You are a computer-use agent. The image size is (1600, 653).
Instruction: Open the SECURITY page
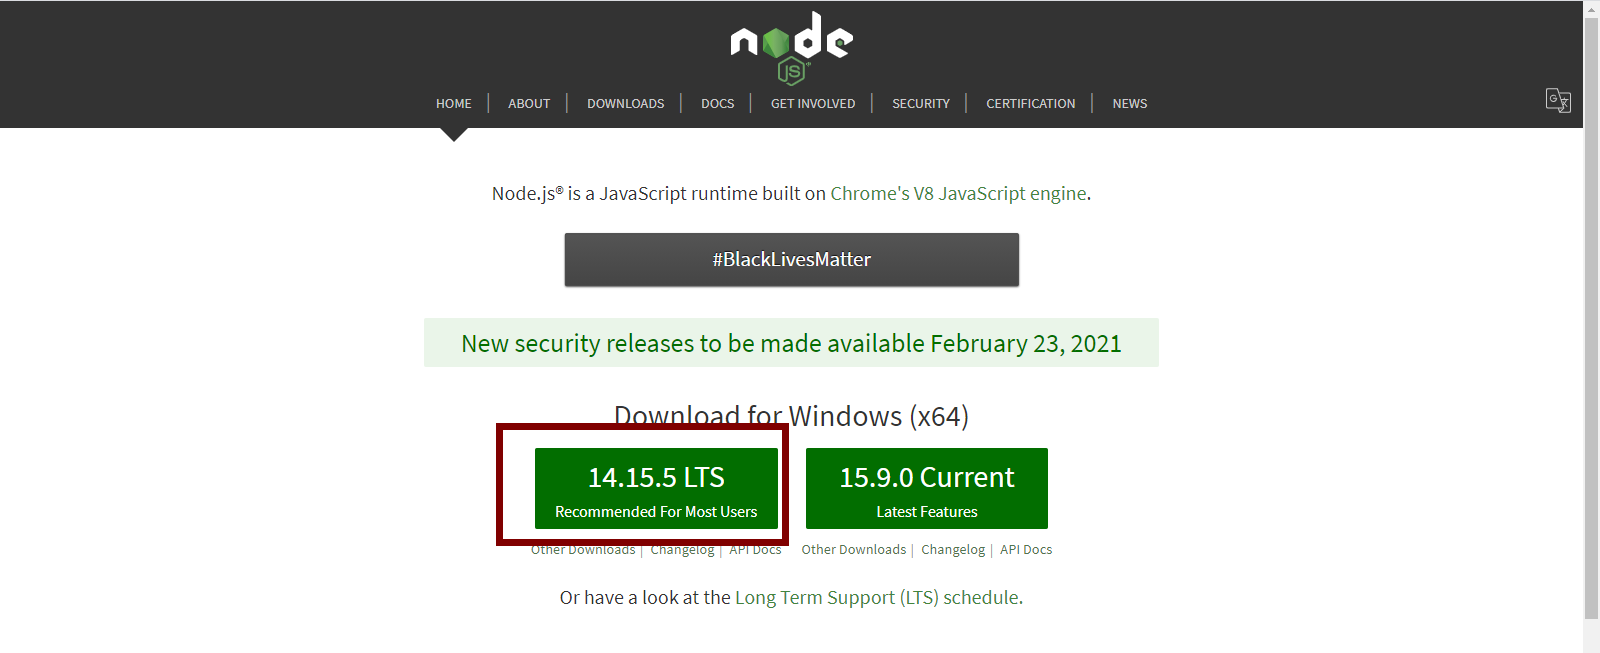coord(921,103)
